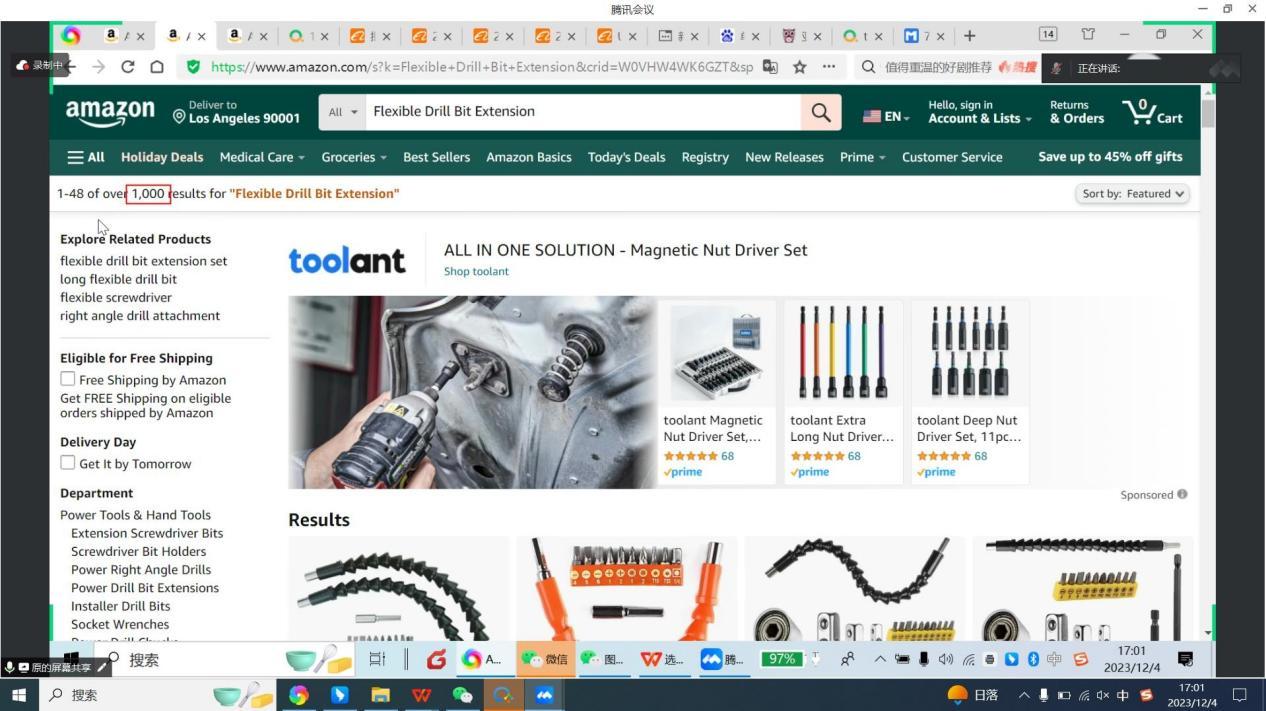Open toolant Magnetic Nut Driver Set thumbnail
The image size is (1266, 711).
717,354
